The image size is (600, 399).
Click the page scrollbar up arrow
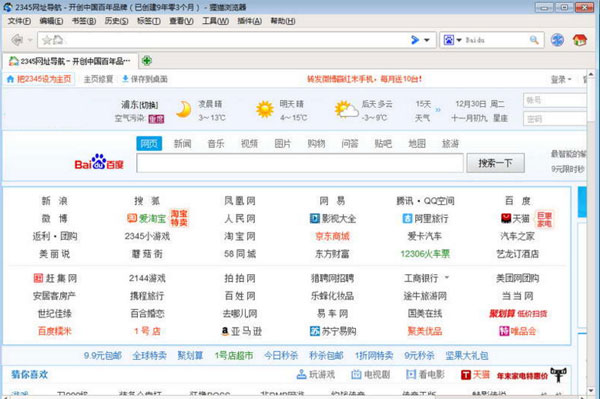pos(591,74)
